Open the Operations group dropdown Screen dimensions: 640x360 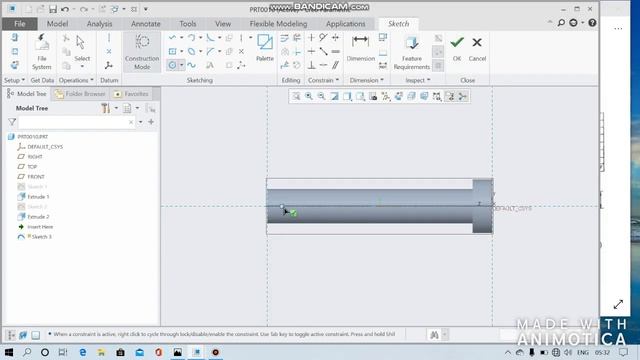(x=76, y=80)
